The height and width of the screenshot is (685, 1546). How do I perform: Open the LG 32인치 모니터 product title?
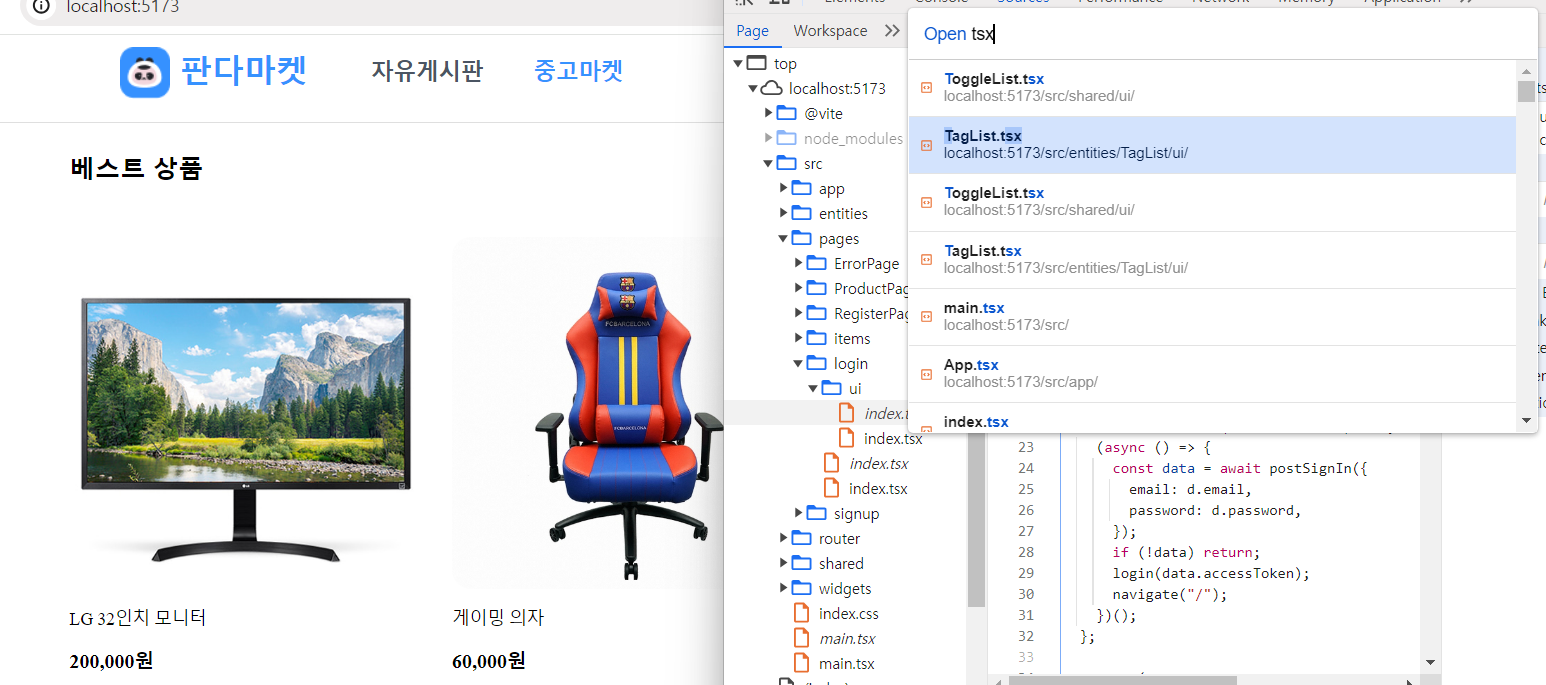click(x=138, y=618)
